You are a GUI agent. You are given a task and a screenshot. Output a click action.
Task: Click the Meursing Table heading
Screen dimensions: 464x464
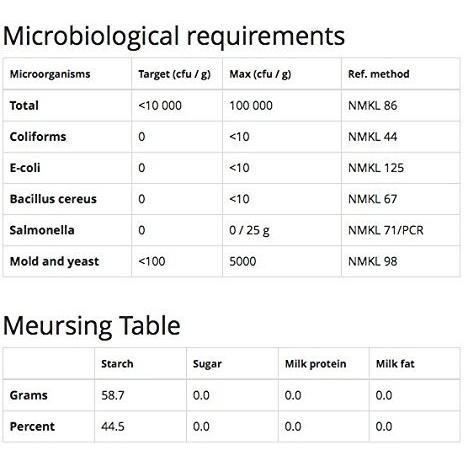tap(92, 326)
